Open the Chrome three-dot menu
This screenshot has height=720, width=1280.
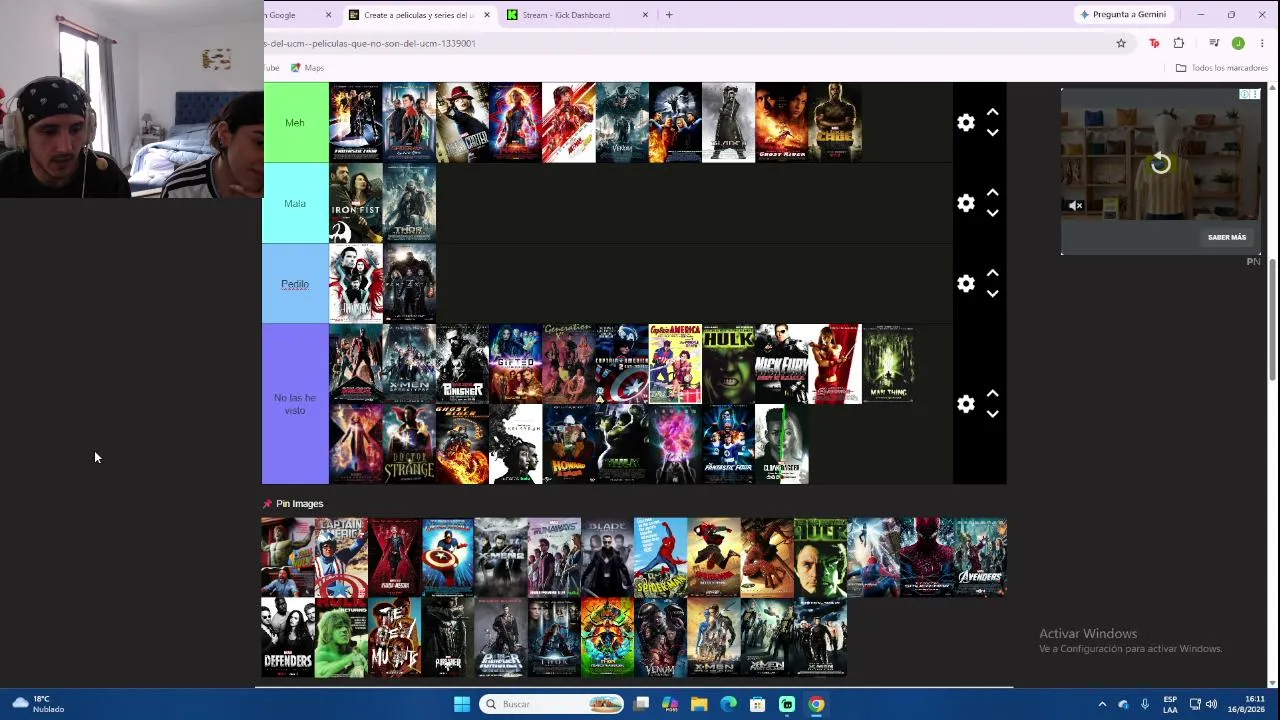[x=1262, y=43]
